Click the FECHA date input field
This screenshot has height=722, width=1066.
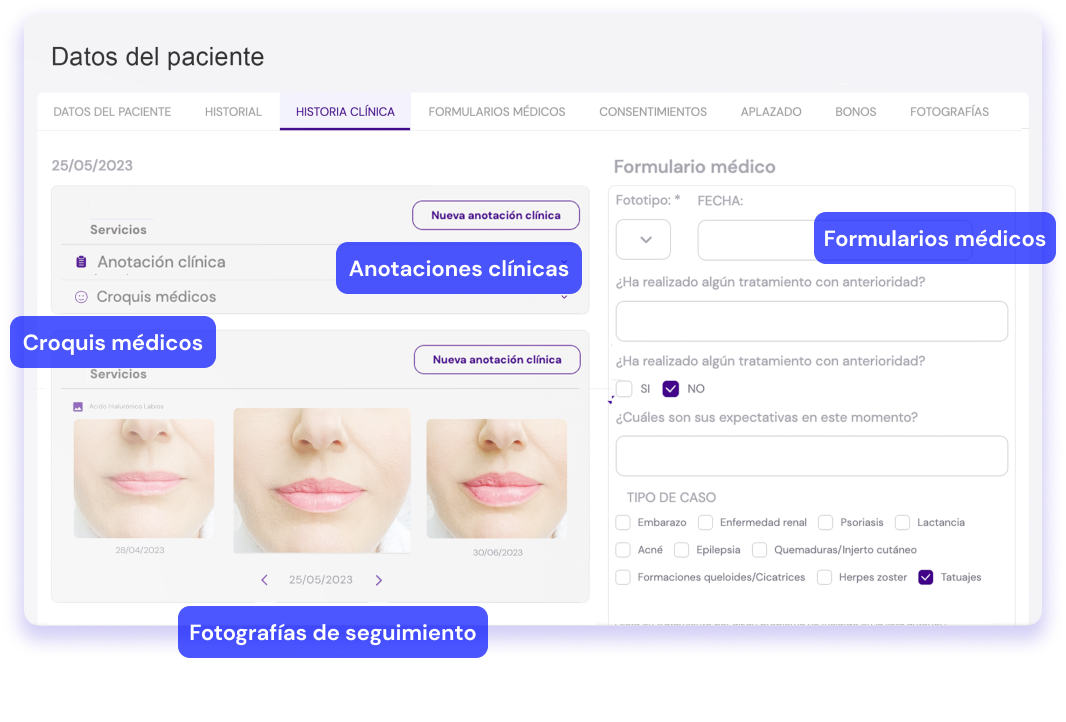click(x=756, y=240)
